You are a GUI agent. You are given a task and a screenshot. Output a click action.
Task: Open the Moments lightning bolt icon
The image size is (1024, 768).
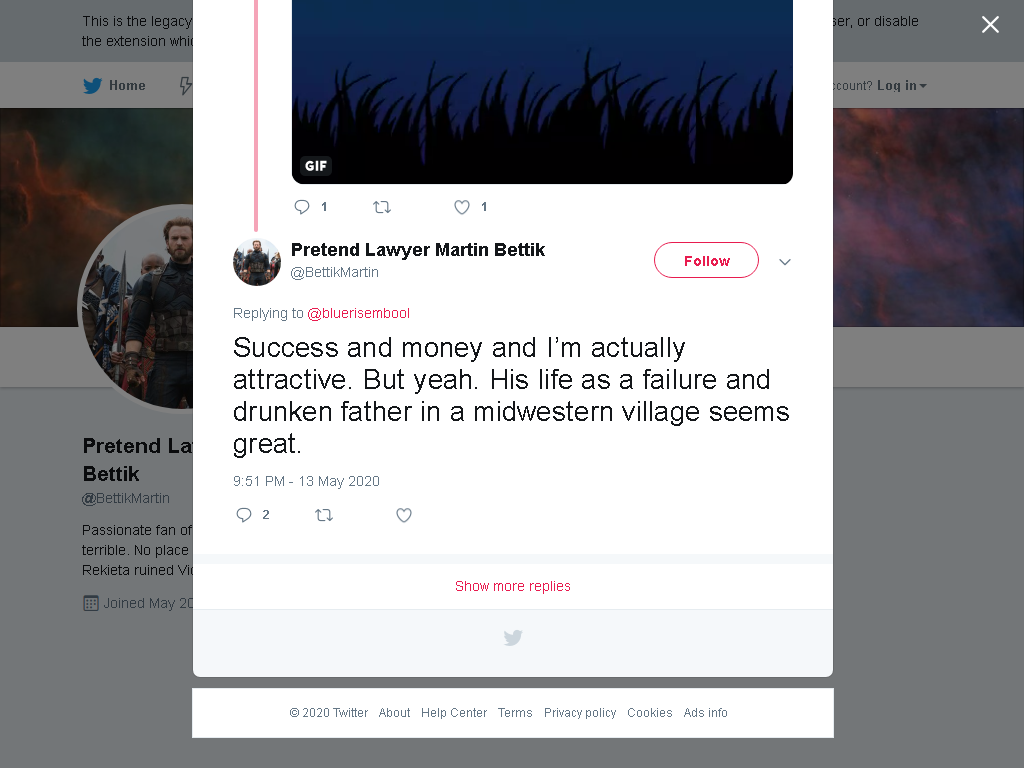[185, 86]
